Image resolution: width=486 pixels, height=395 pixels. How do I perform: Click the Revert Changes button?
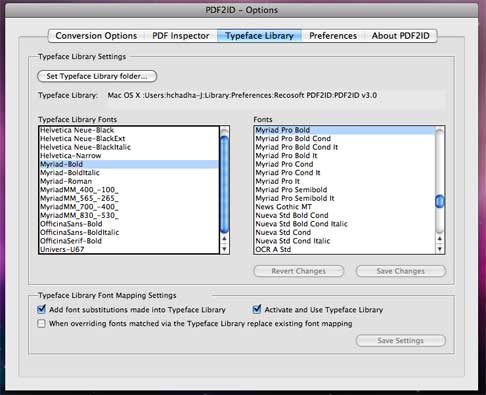point(299,271)
